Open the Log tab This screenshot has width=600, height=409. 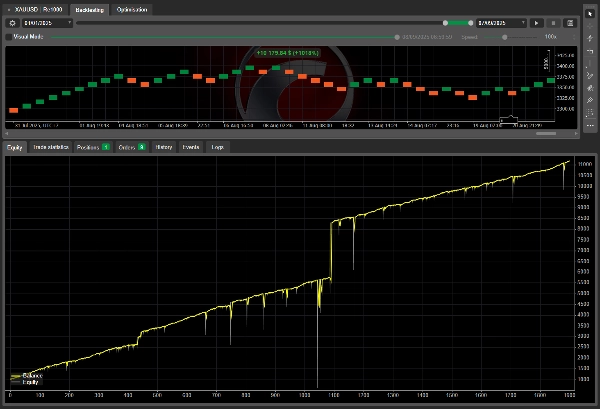[x=216, y=147]
